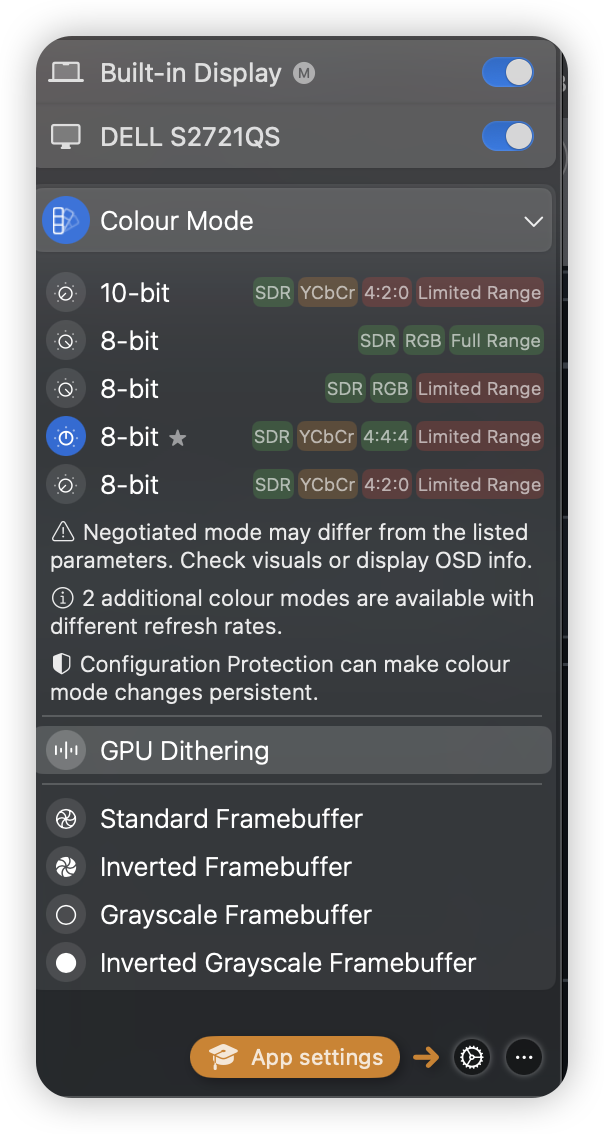
Task: Select the 8-bit RGB Full Range mode
Action: click(295, 341)
